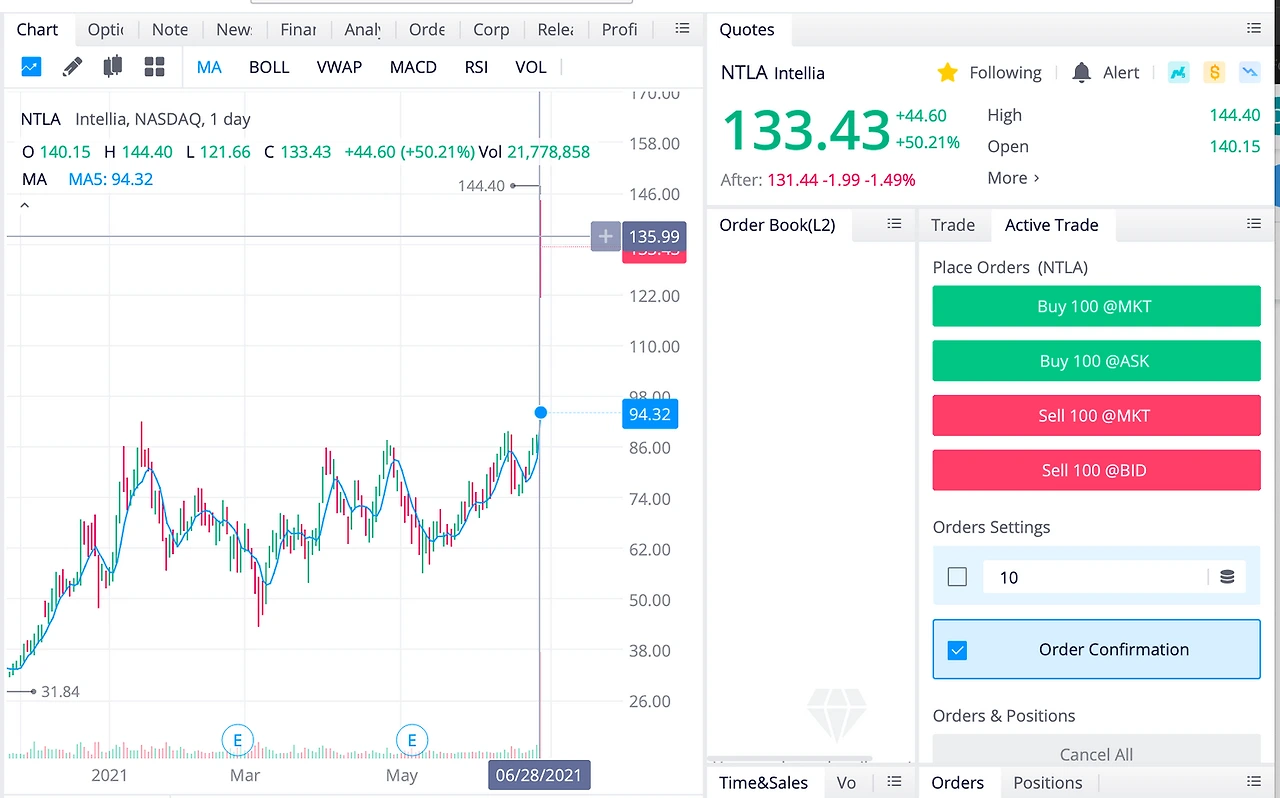
Task: Switch to the Positions tab
Action: coord(1047,783)
